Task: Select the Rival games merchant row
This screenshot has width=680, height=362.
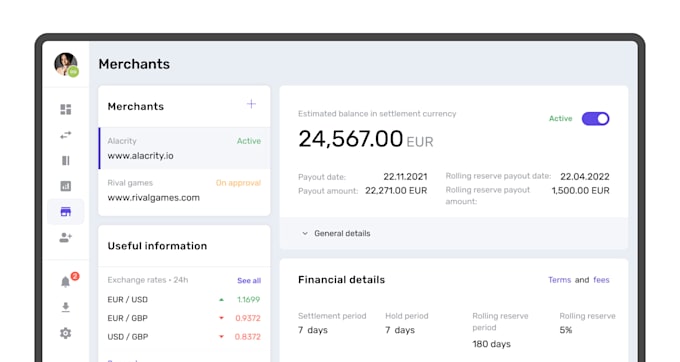Action: (x=184, y=190)
